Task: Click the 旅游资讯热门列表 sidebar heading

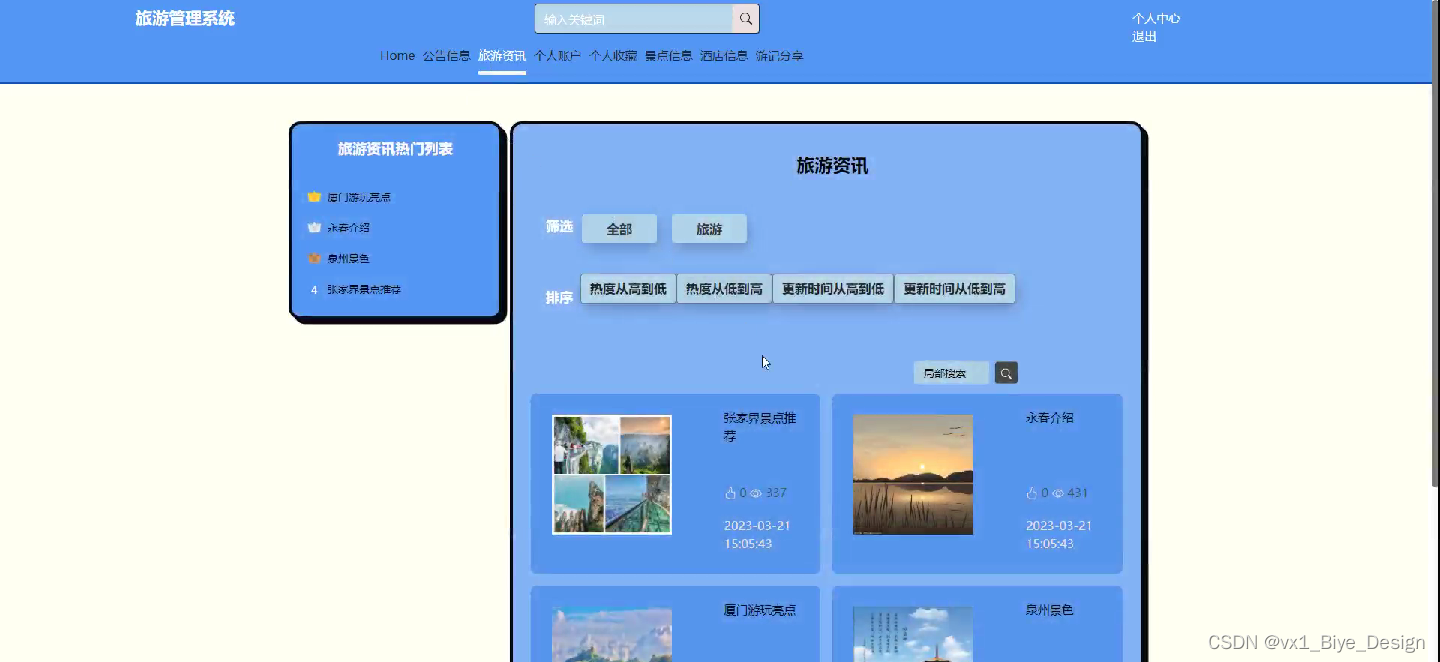Action: (x=395, y=149)
